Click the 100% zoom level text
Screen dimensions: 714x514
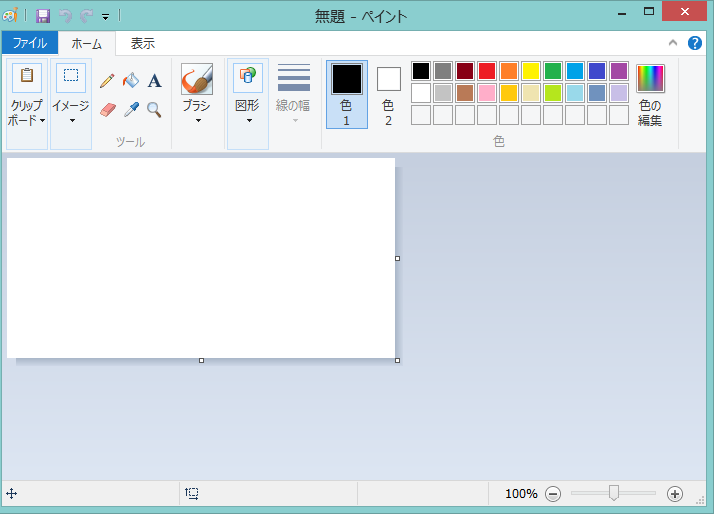click(521, 494)
